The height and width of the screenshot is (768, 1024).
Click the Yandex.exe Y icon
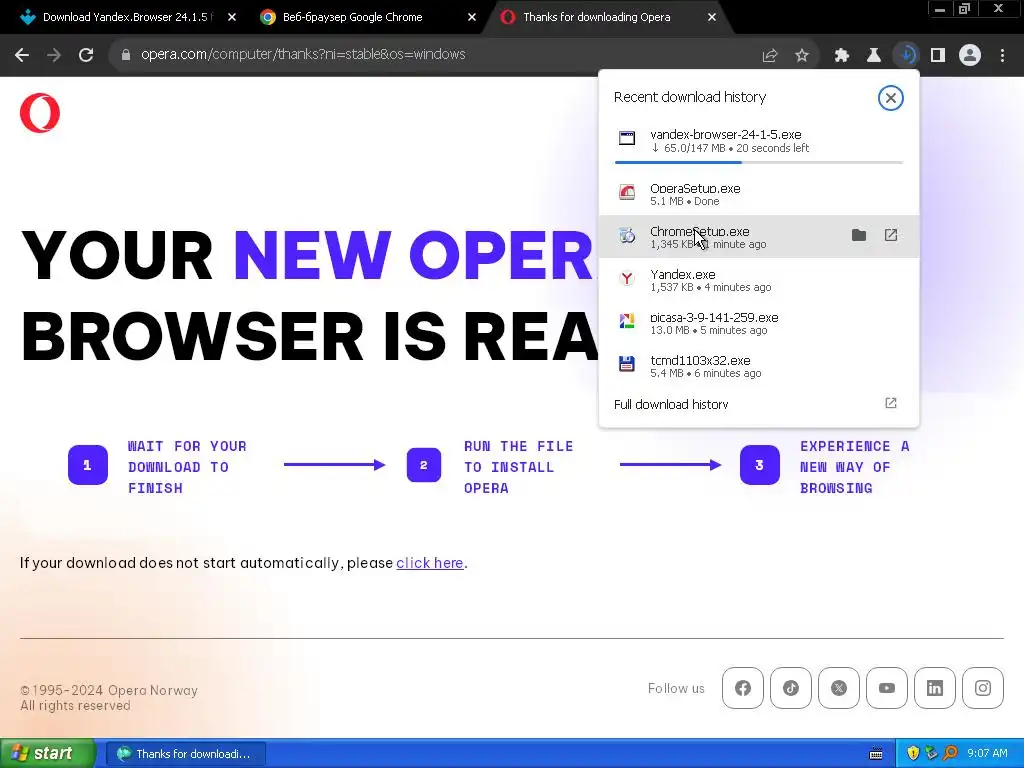(627, 278)
